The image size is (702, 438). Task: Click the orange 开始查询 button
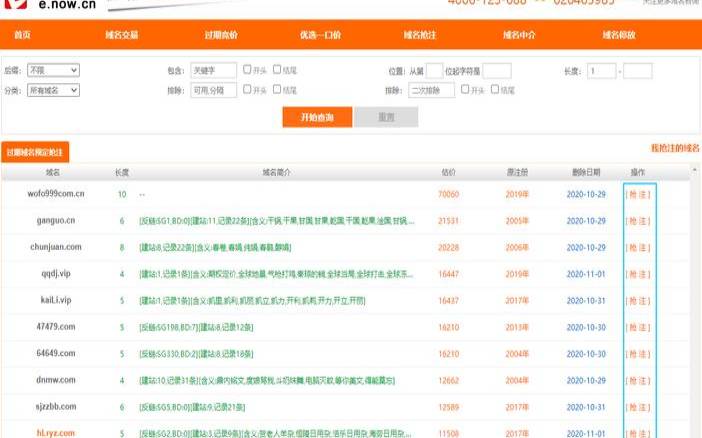pyautogui.click(x=317, y=117)
